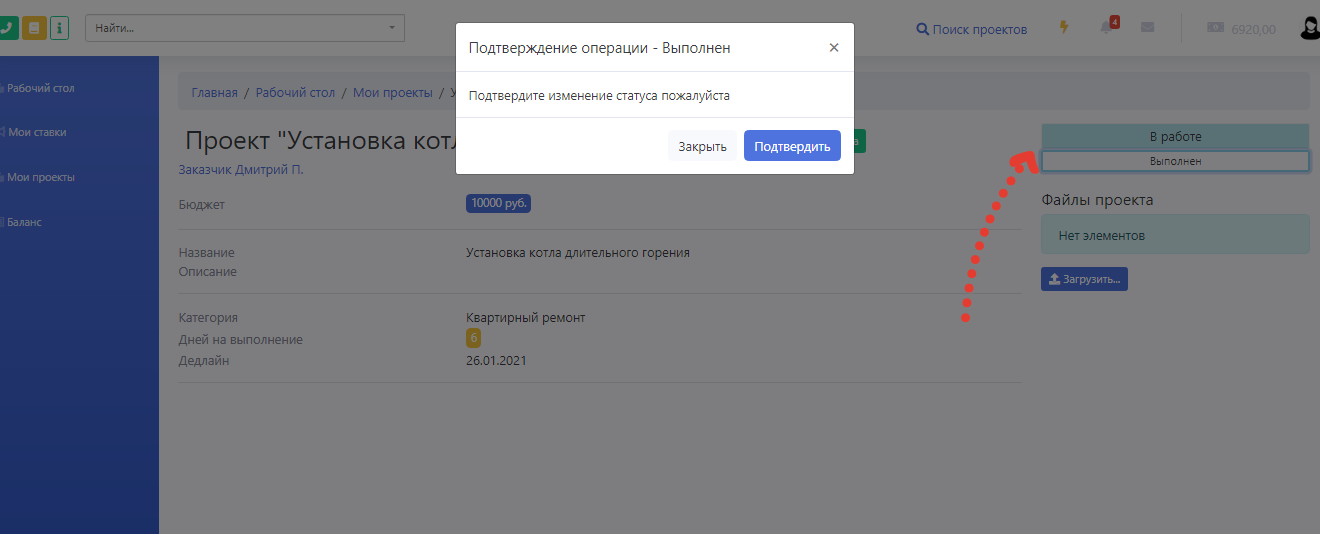
Task: Open Баланс in sidebar
Action: coord(24,222)
